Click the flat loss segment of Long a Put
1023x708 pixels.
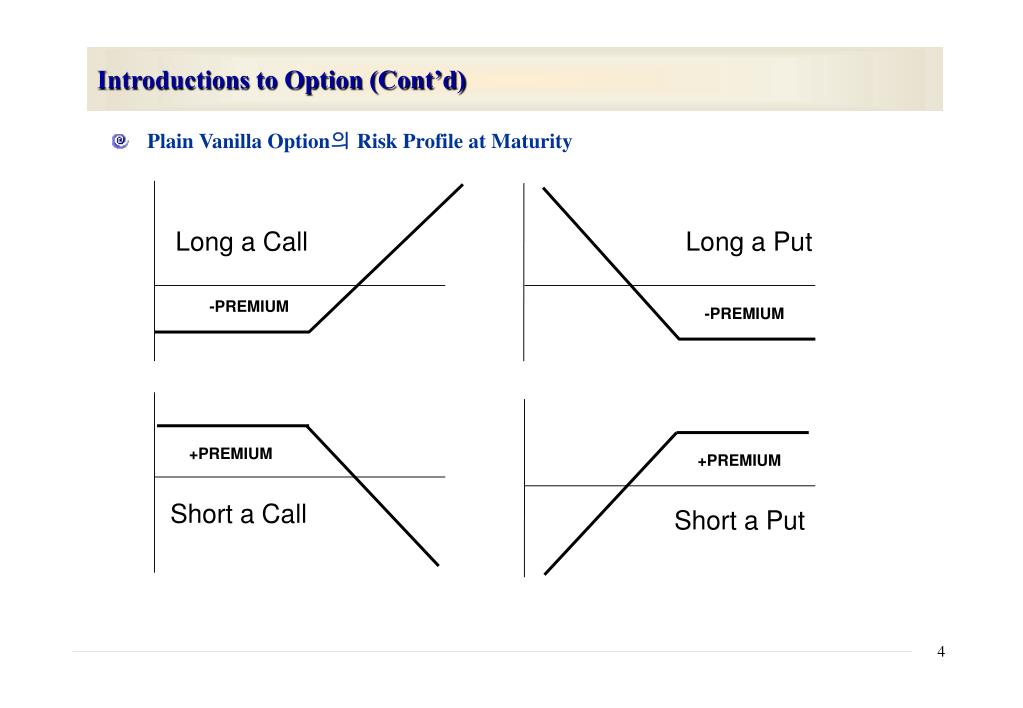[x=747, y=339]
